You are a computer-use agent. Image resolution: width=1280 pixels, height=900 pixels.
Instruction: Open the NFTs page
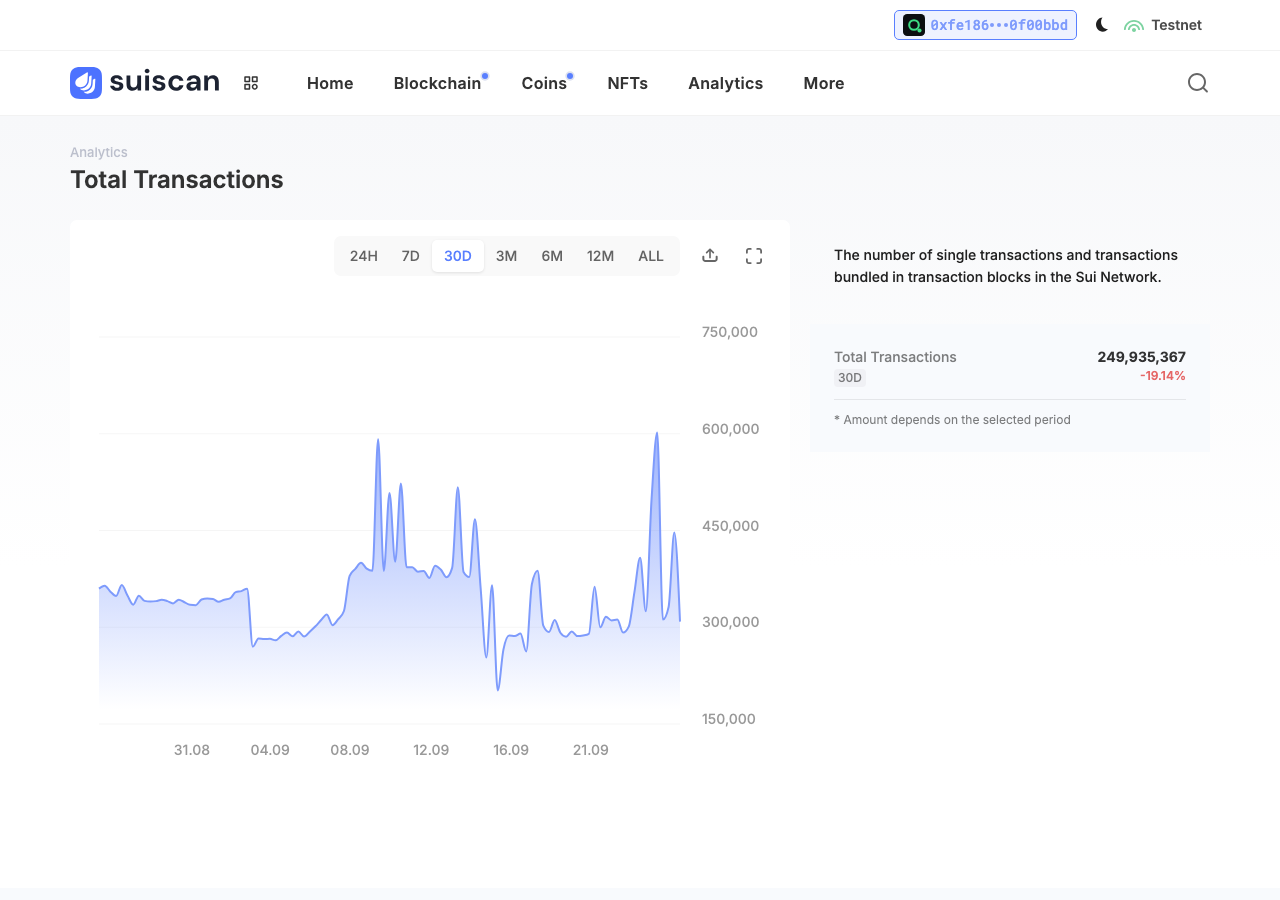(x=628, y=83)
